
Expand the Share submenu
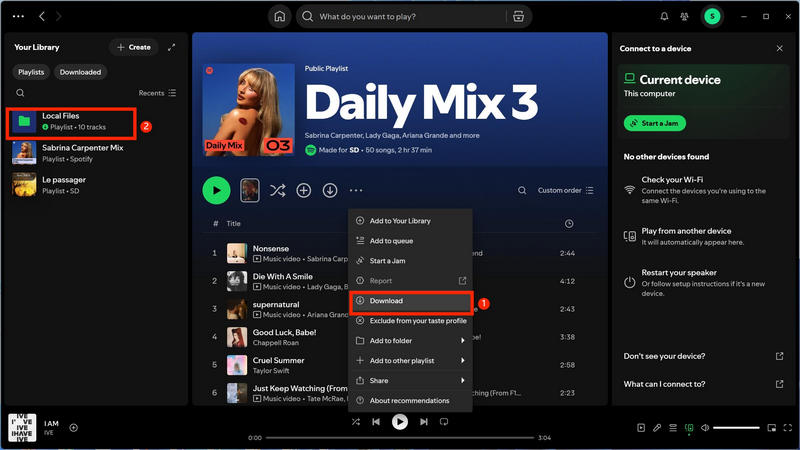(410, 381)
